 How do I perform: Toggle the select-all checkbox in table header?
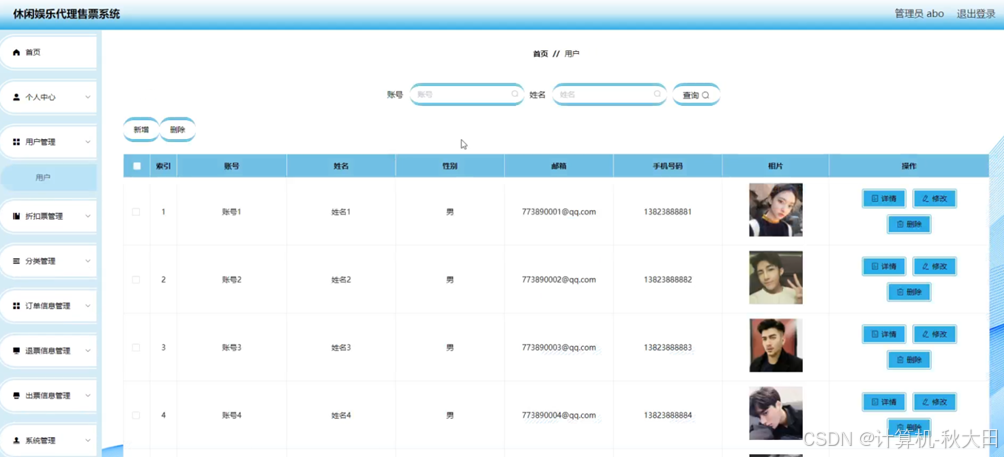point(136,166)
